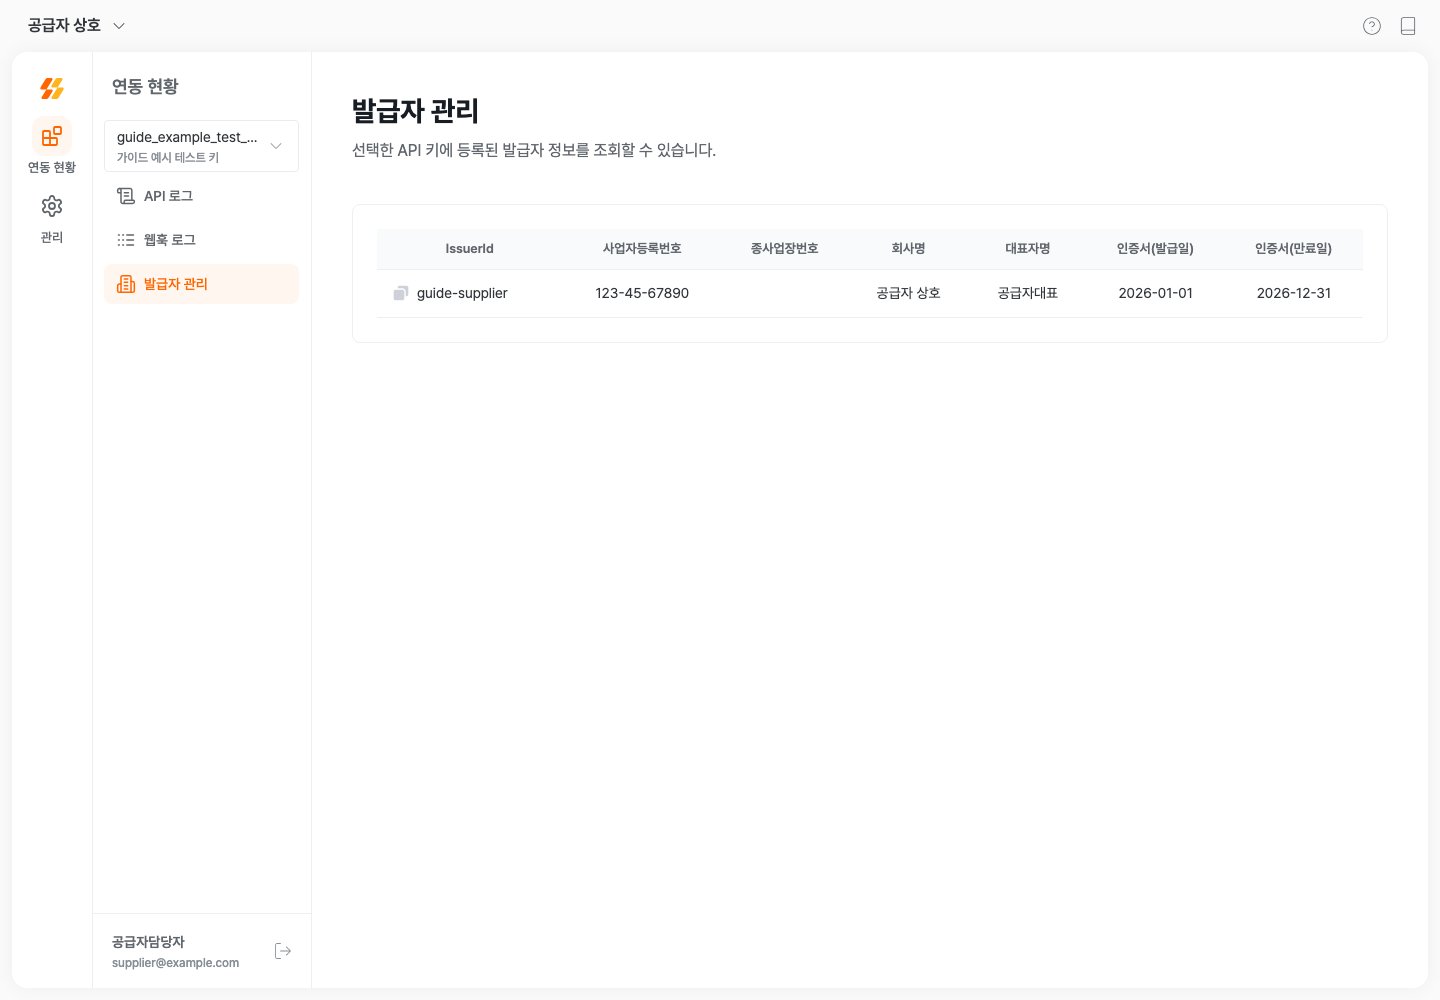Screen dimensions: 1440x1000
Task: Click the 공급자대표 representative cell
Action: tap(1028, 293)
